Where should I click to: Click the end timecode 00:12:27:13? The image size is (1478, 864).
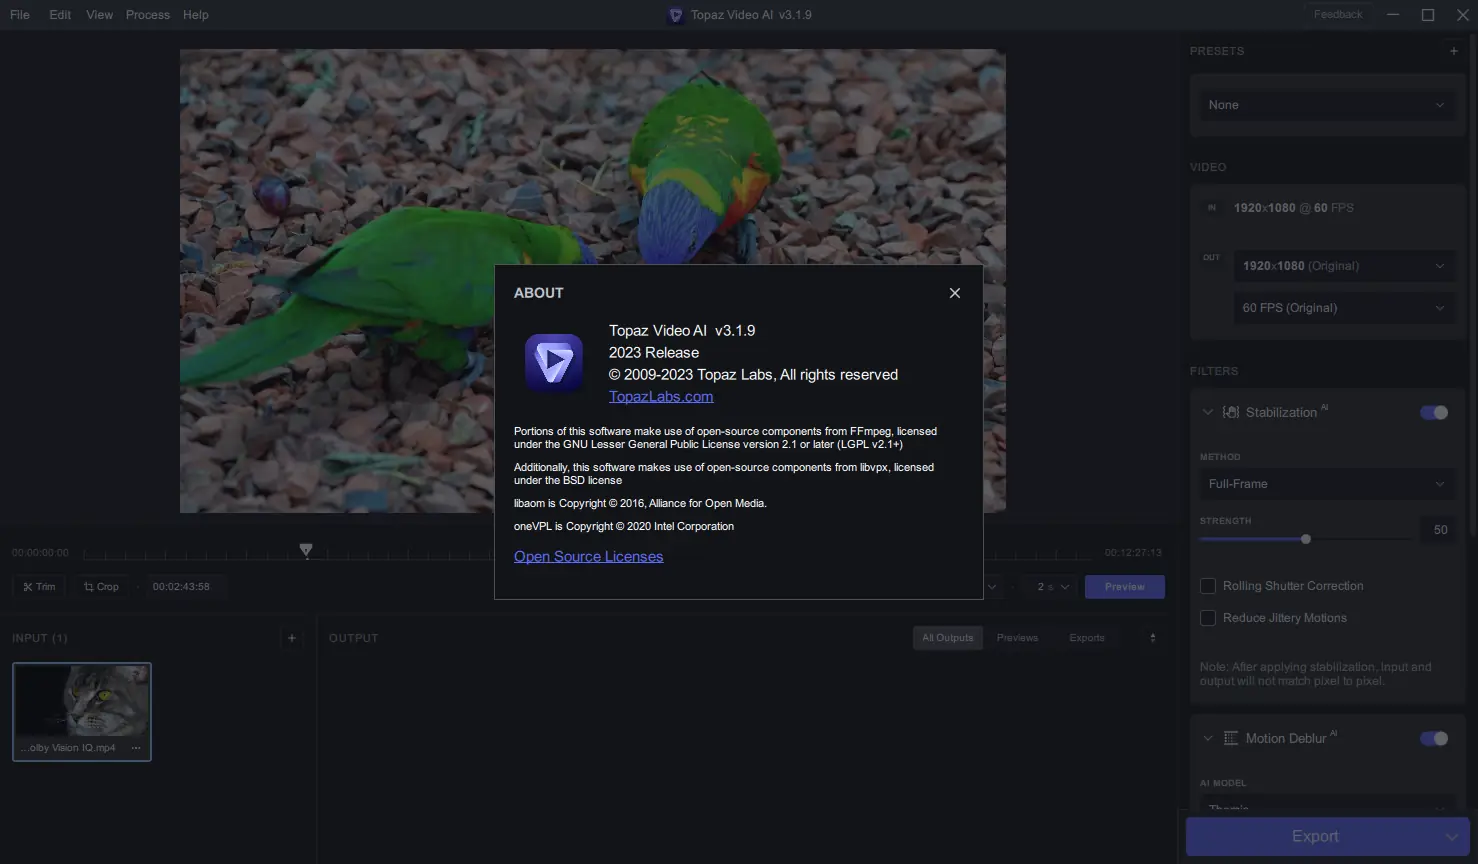(1133, 552)
